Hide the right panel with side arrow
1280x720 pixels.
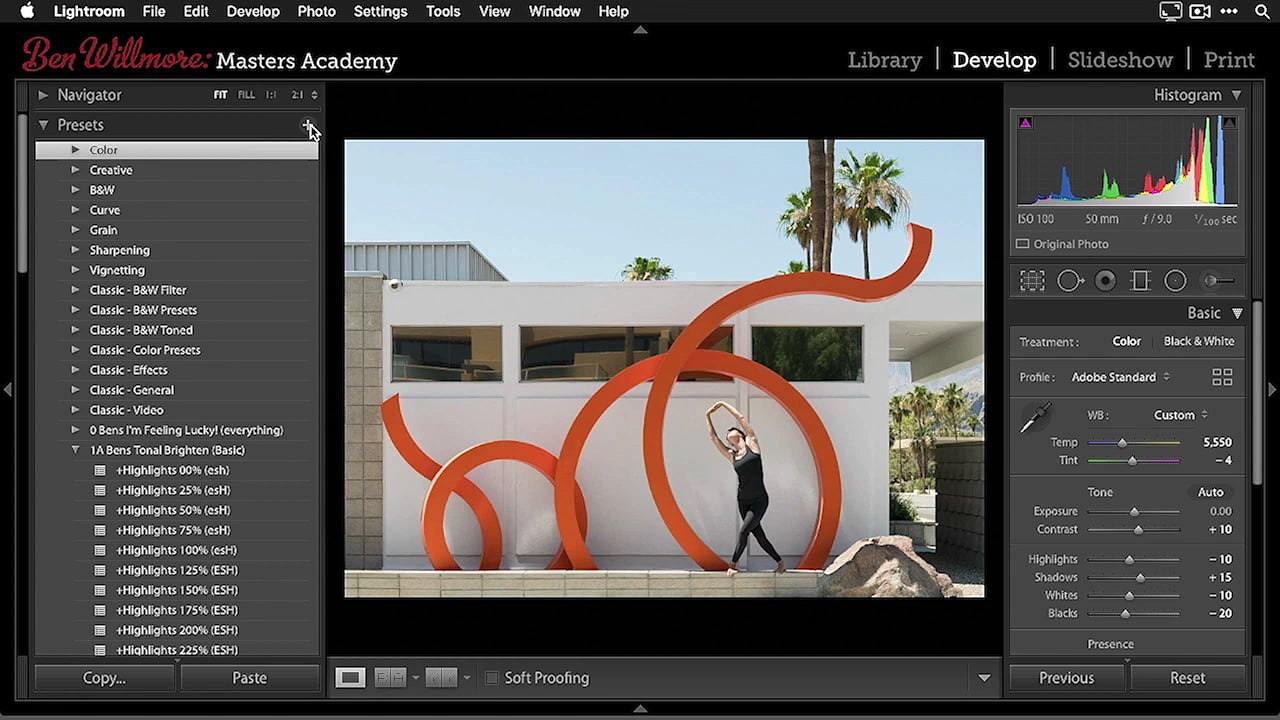[x=1272, y=389]
